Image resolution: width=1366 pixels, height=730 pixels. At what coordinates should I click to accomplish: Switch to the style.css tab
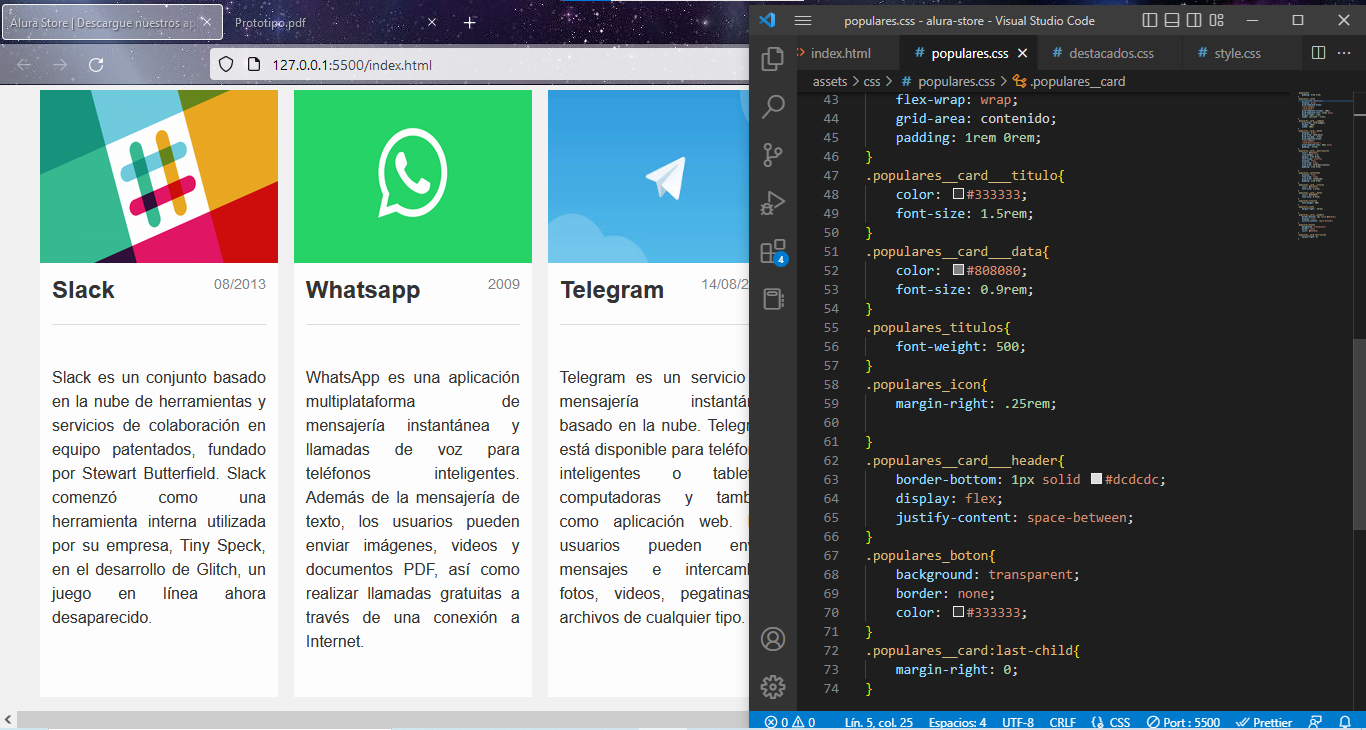[x=1237, y=54]
